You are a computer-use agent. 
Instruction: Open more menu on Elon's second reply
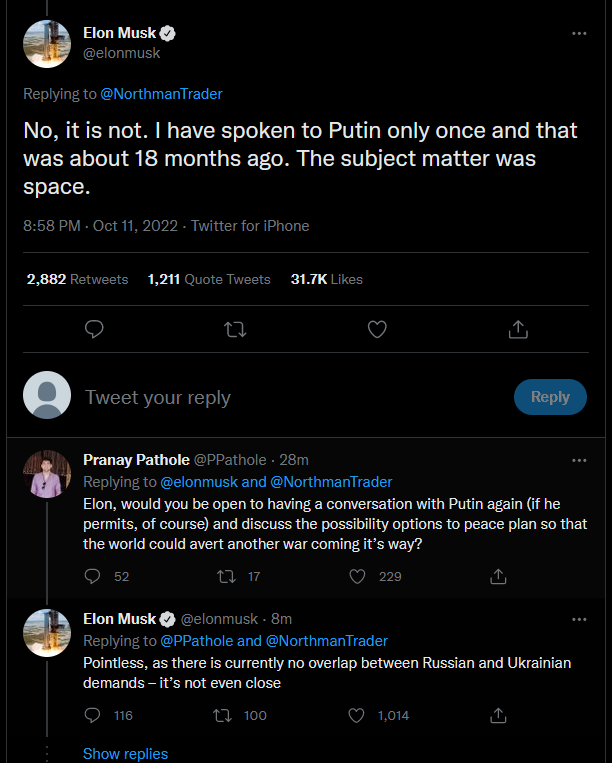(579, 619)
